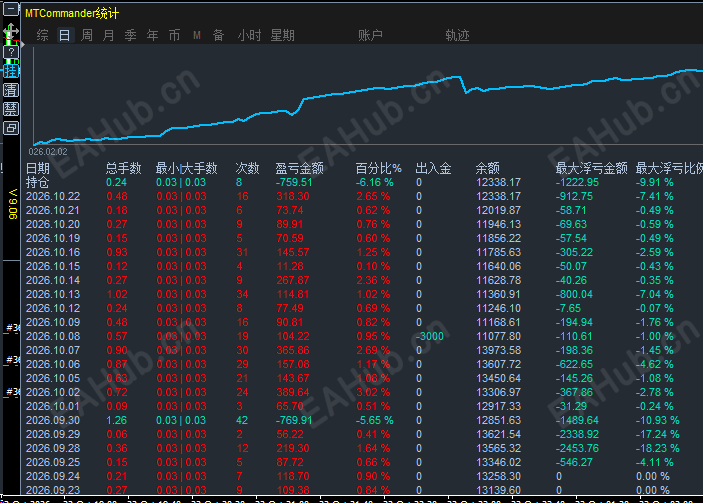Select the 2026.10.21 date row
The height and width of the screenshot is (503, 703).
(53, 210)
